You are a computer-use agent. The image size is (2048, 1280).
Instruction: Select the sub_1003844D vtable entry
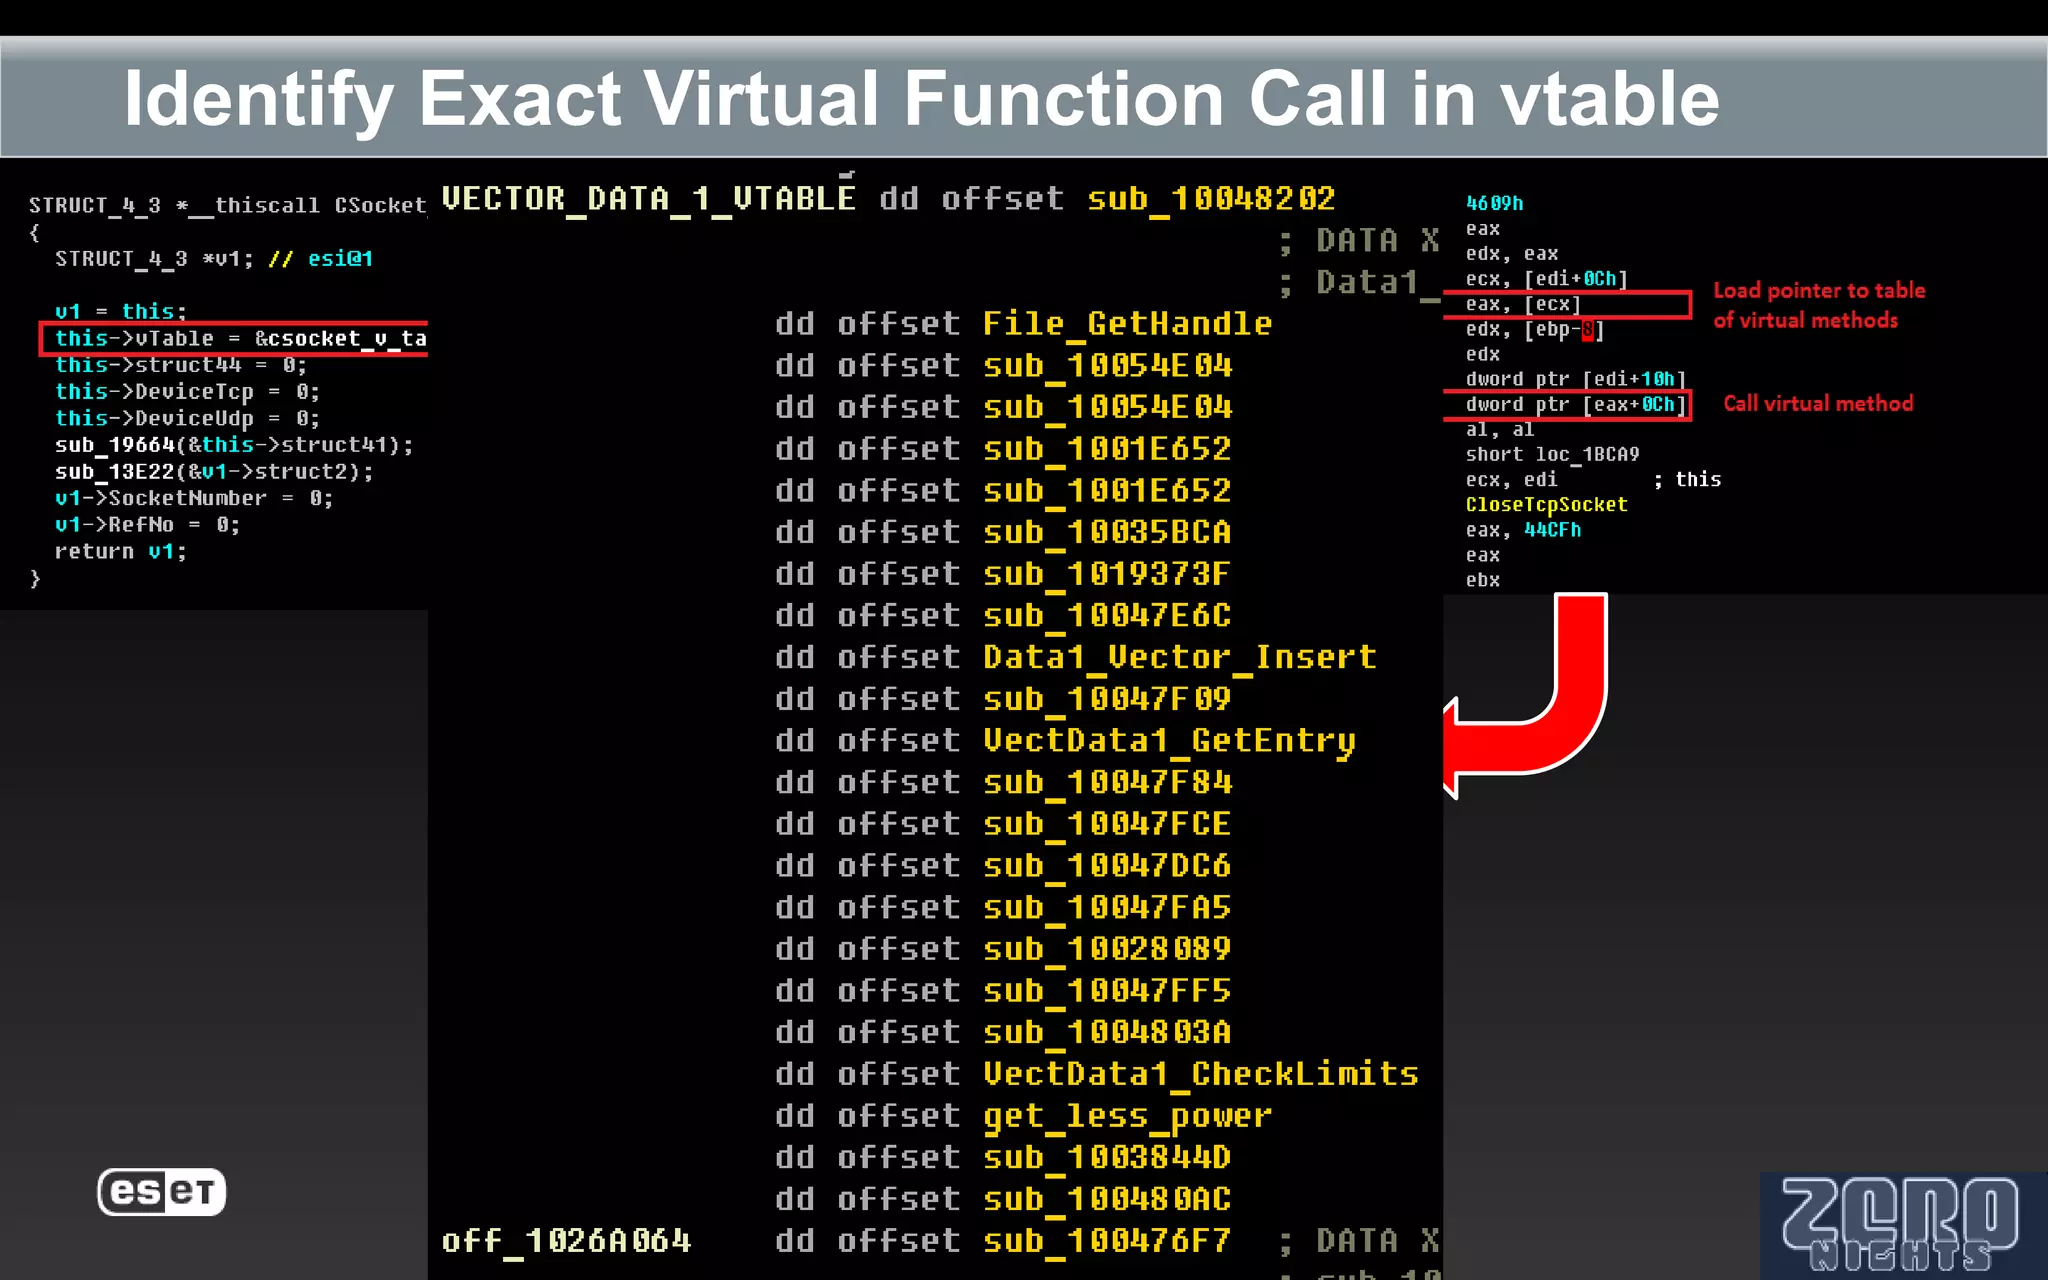coord(1107,1157)
